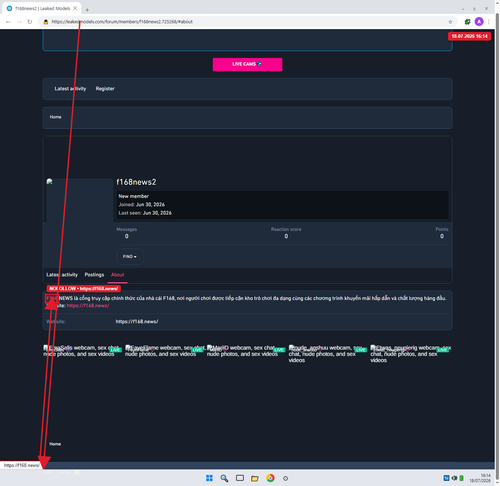Click the browser forward arrow
Image resolution: width=500 pixels, height=486 pixels.
coord(19,22)
